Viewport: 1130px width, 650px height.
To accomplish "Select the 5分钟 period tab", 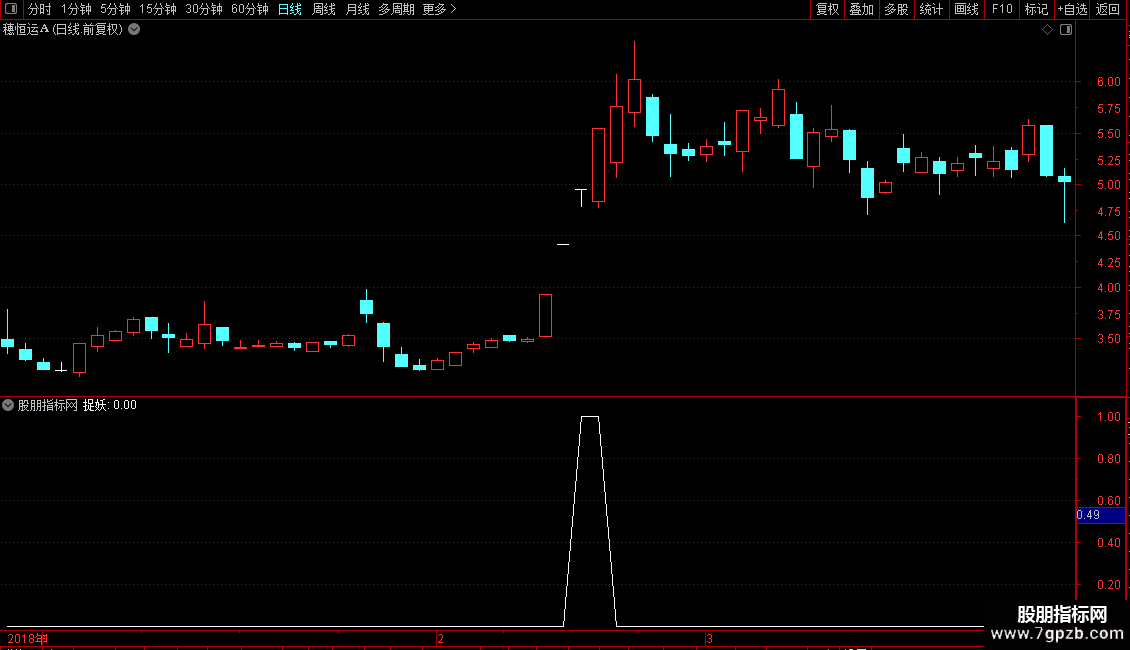I will (x=115, y=9).
